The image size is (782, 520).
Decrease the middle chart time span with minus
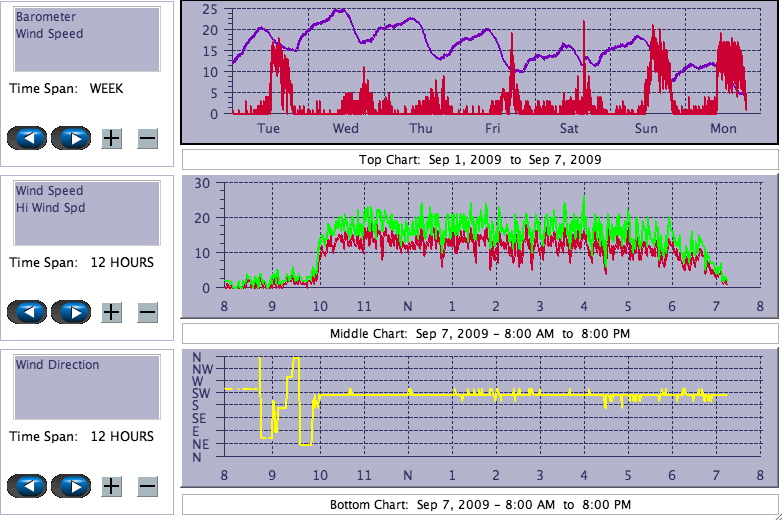[147, 312]
